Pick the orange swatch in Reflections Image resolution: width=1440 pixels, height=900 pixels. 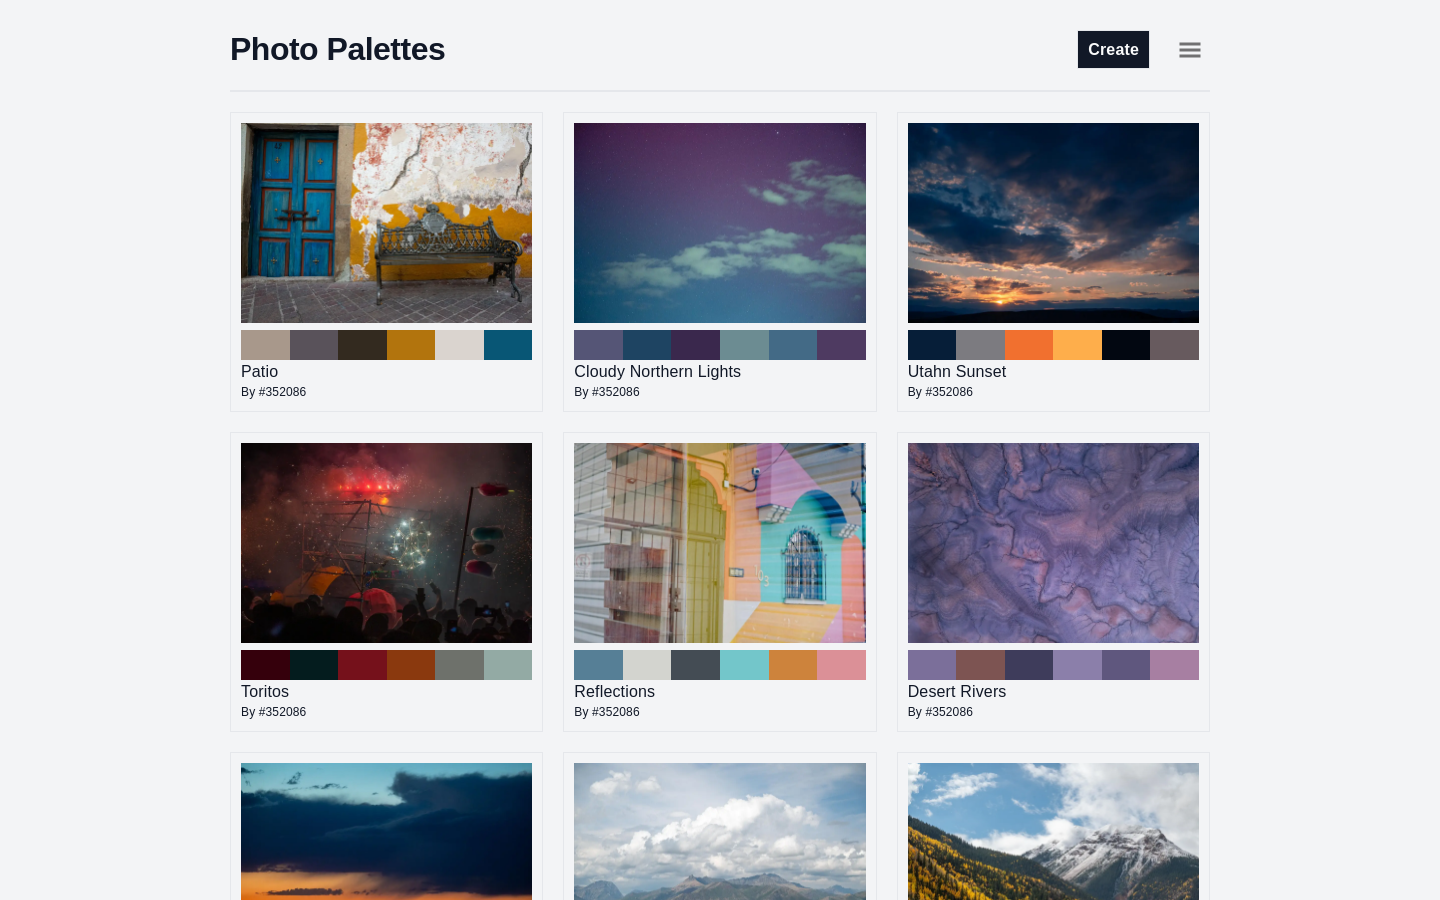[793, 665]
